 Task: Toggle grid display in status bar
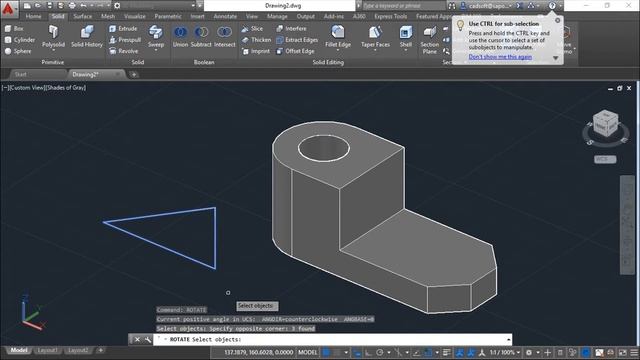(326, 352)
